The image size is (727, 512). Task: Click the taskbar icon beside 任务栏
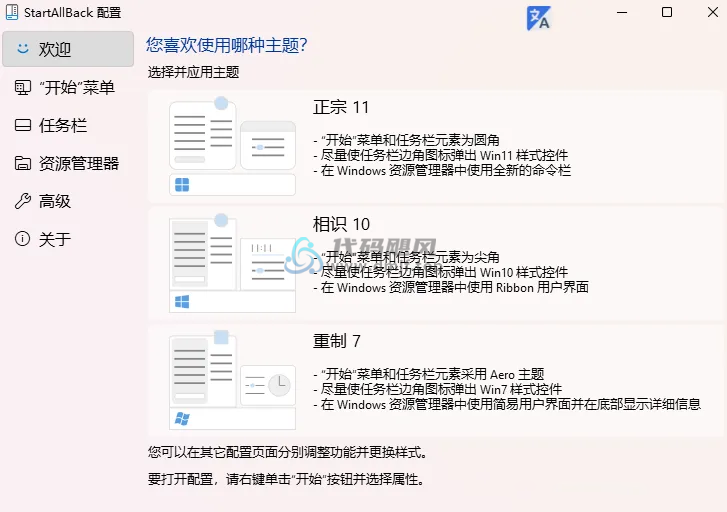point(23,125)
